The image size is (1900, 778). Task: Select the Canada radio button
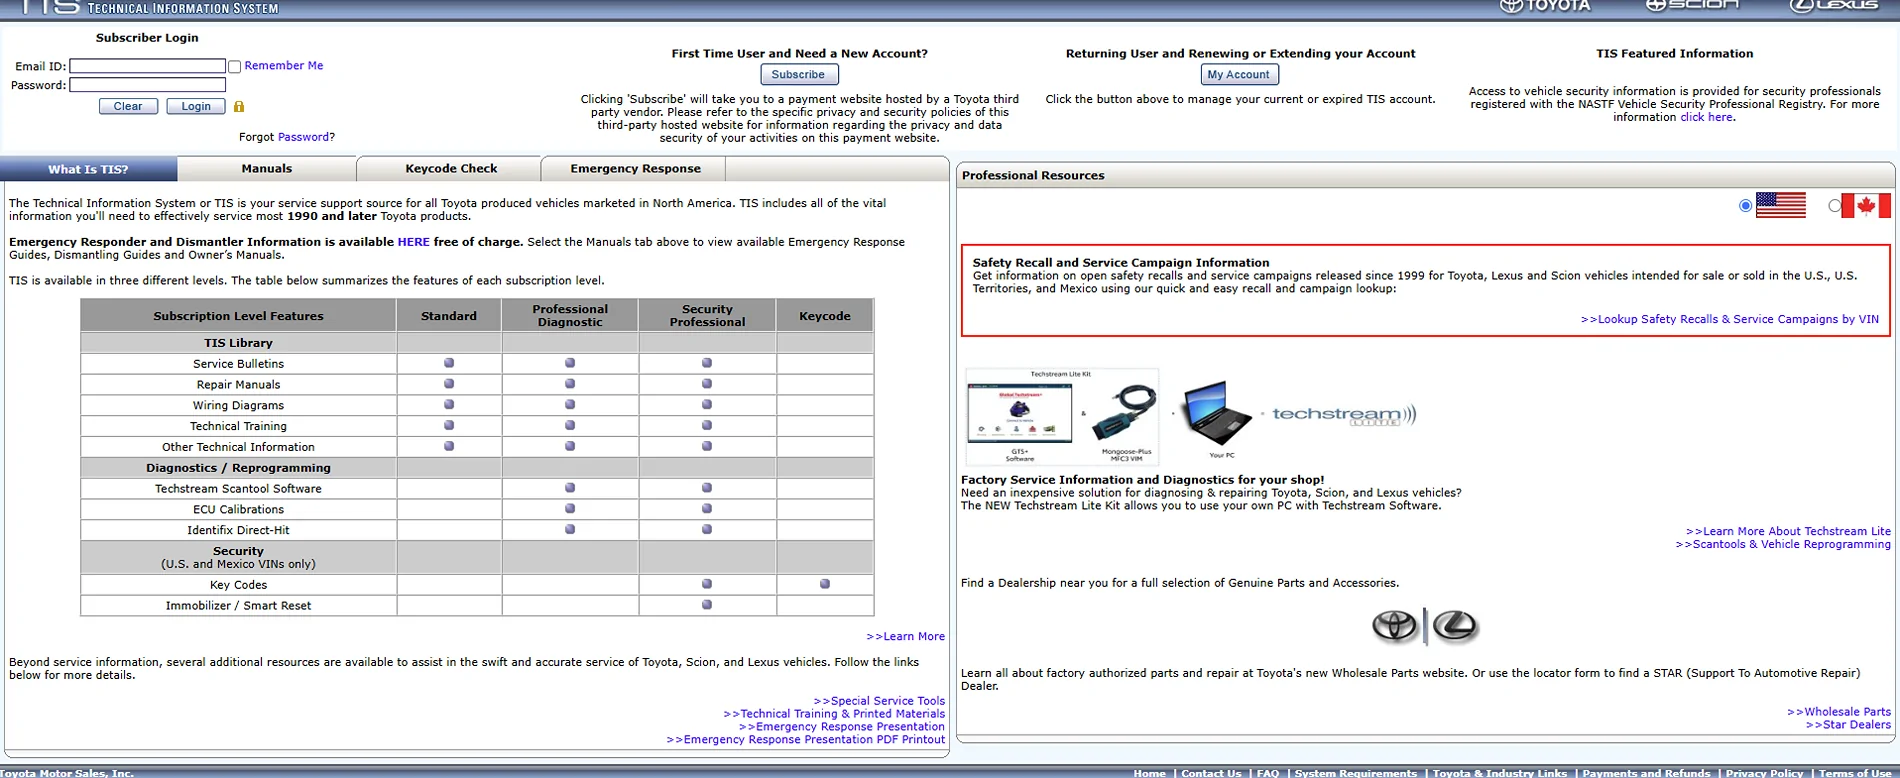[x=1834, y=205]
